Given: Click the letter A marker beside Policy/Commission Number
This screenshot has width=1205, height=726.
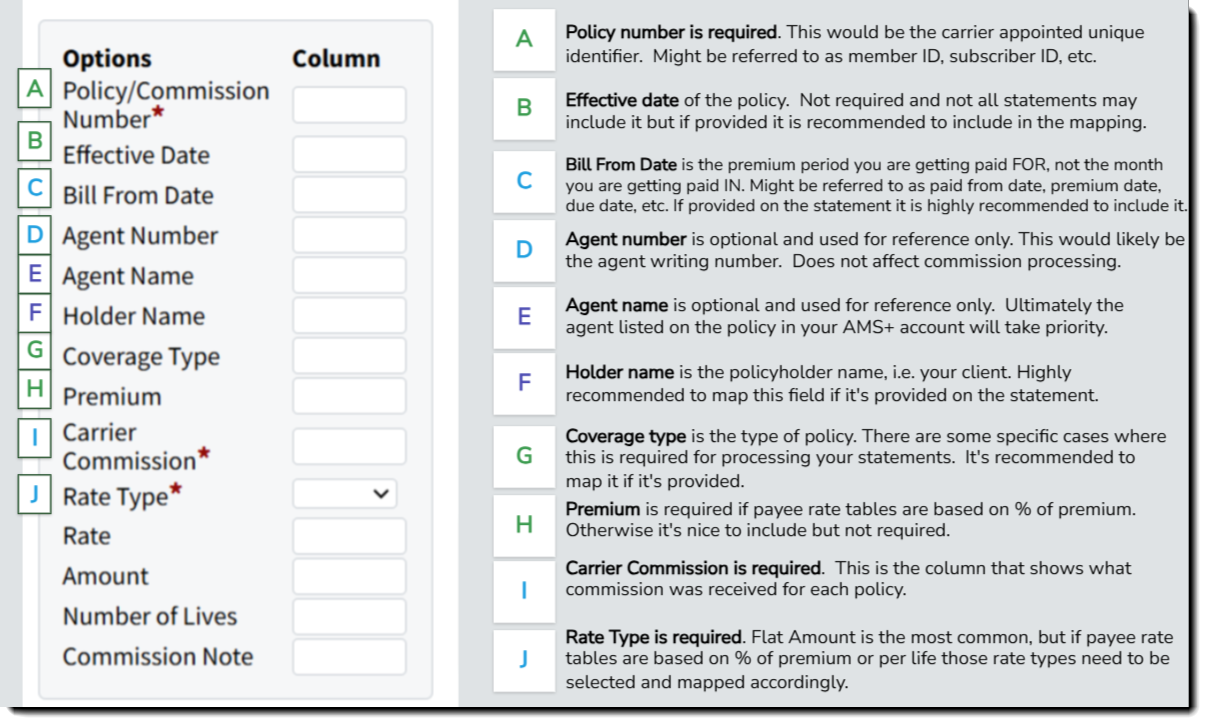Looking at the screenshot, I should pos(35,89).
